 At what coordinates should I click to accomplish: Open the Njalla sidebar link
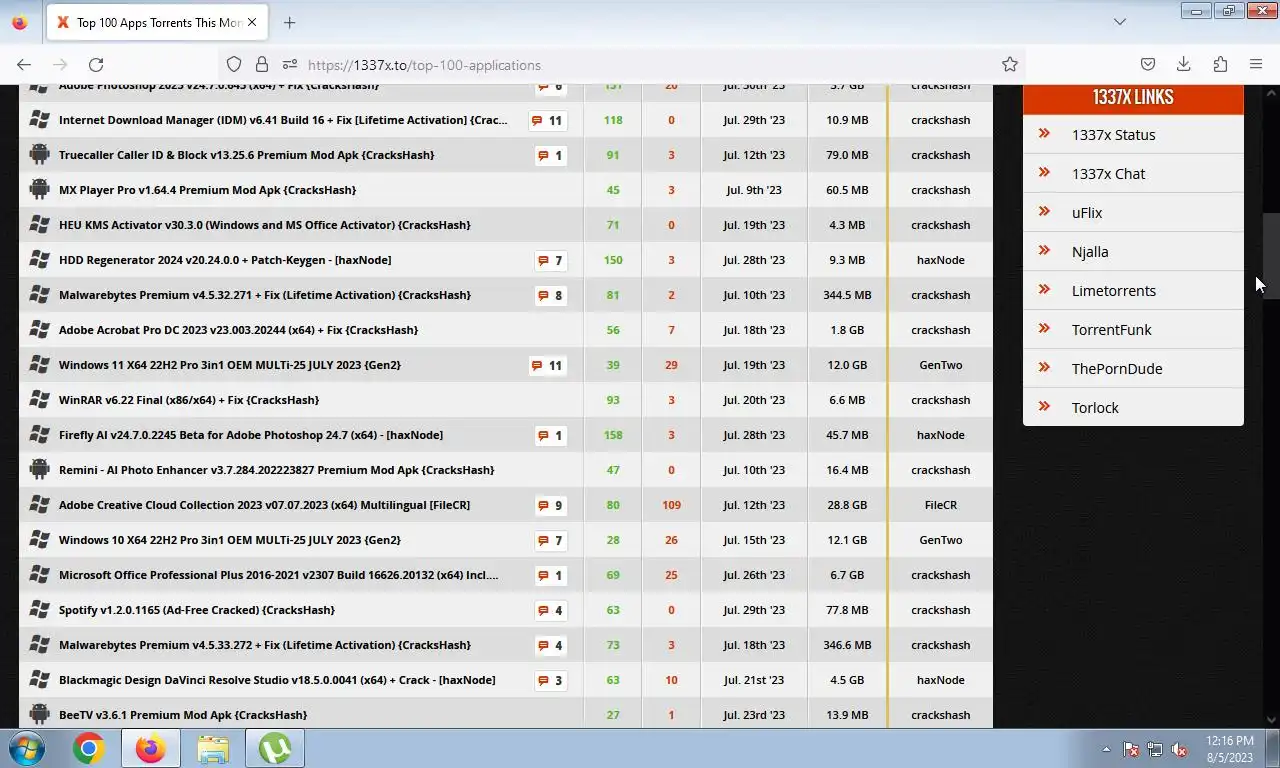point(1090,252)
